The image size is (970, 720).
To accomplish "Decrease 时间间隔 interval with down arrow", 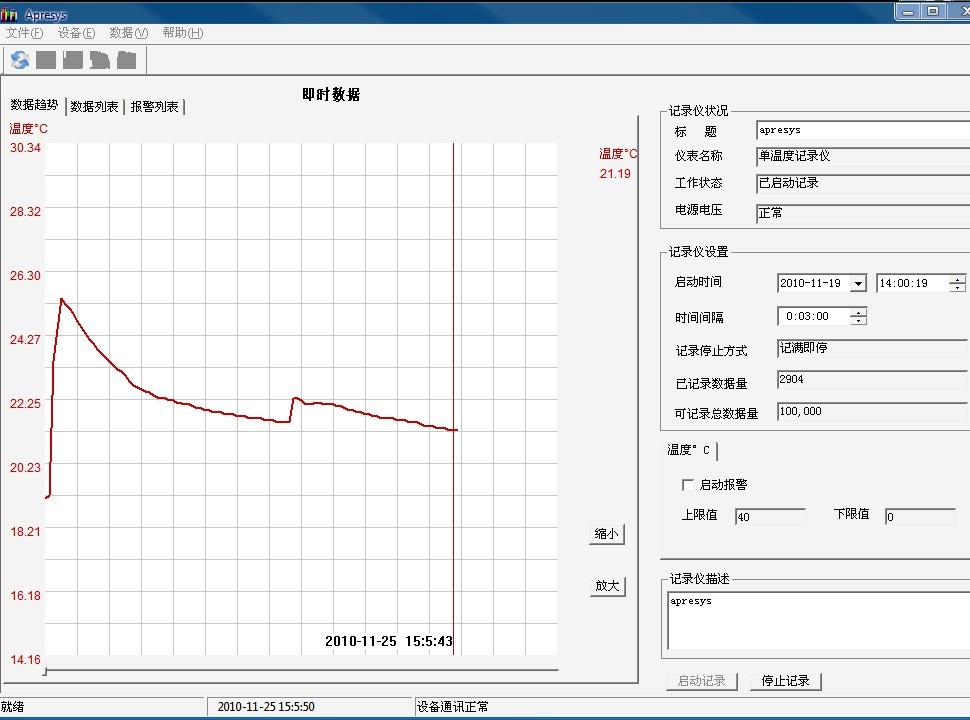I will [858, 321].
